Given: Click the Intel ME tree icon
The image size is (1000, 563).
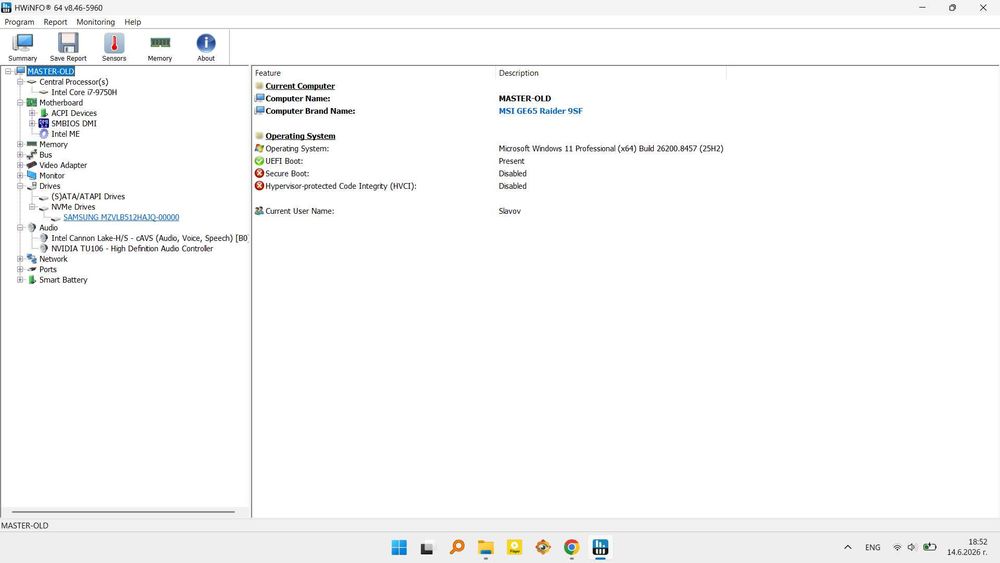Looking at the screenshot, I should point(43,134).
